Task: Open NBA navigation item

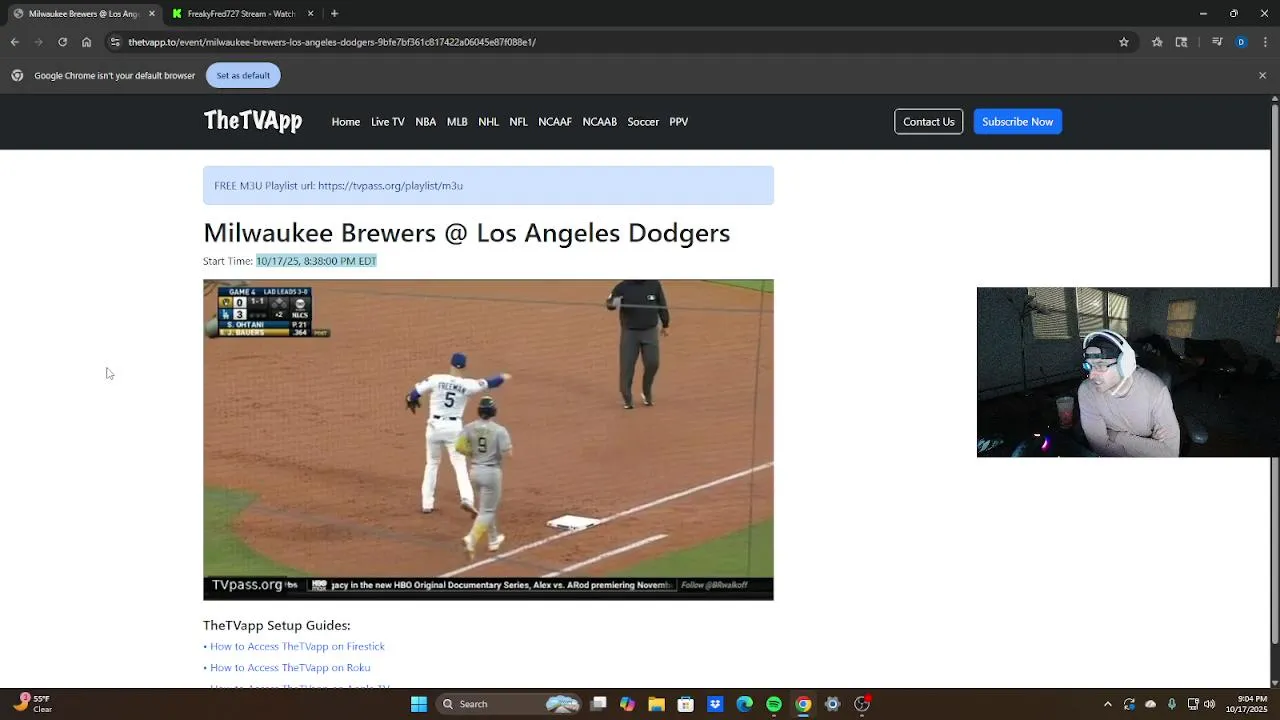Action: click(426, 122)
